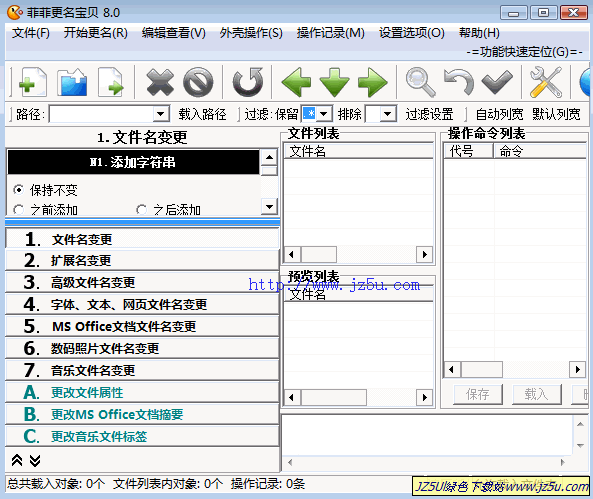Click the circular prohibit/clear icon
593x499 pixels.
(x=198, y=82)
